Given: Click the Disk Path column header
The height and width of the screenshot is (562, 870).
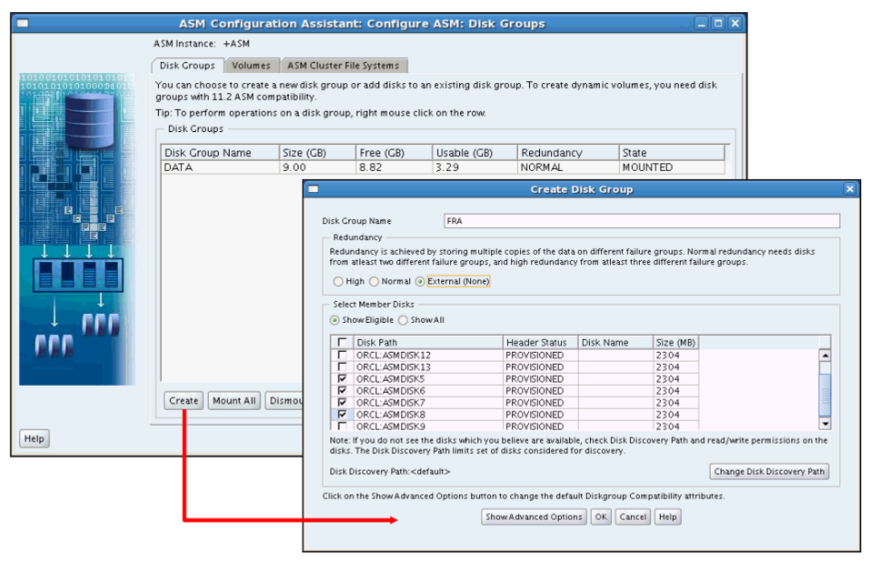Looking at the screenshot, I should (428, 342).
